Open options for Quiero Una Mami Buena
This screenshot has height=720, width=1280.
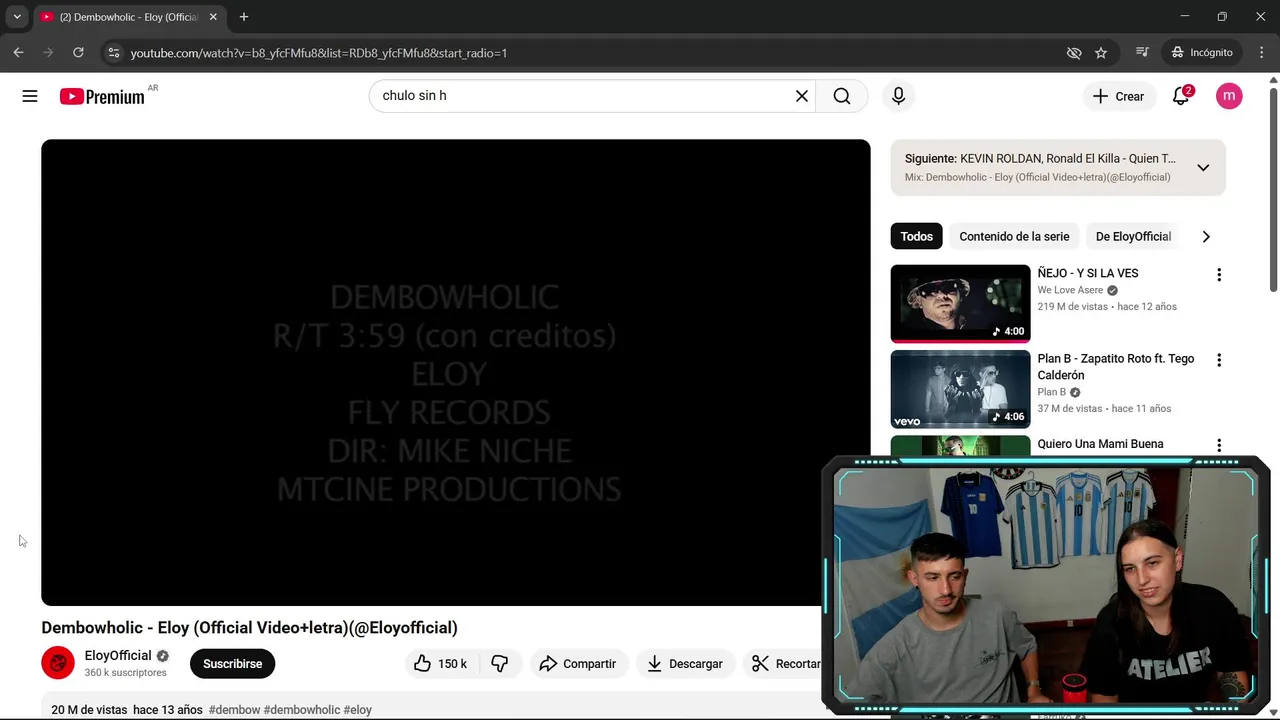point(1218,445)
